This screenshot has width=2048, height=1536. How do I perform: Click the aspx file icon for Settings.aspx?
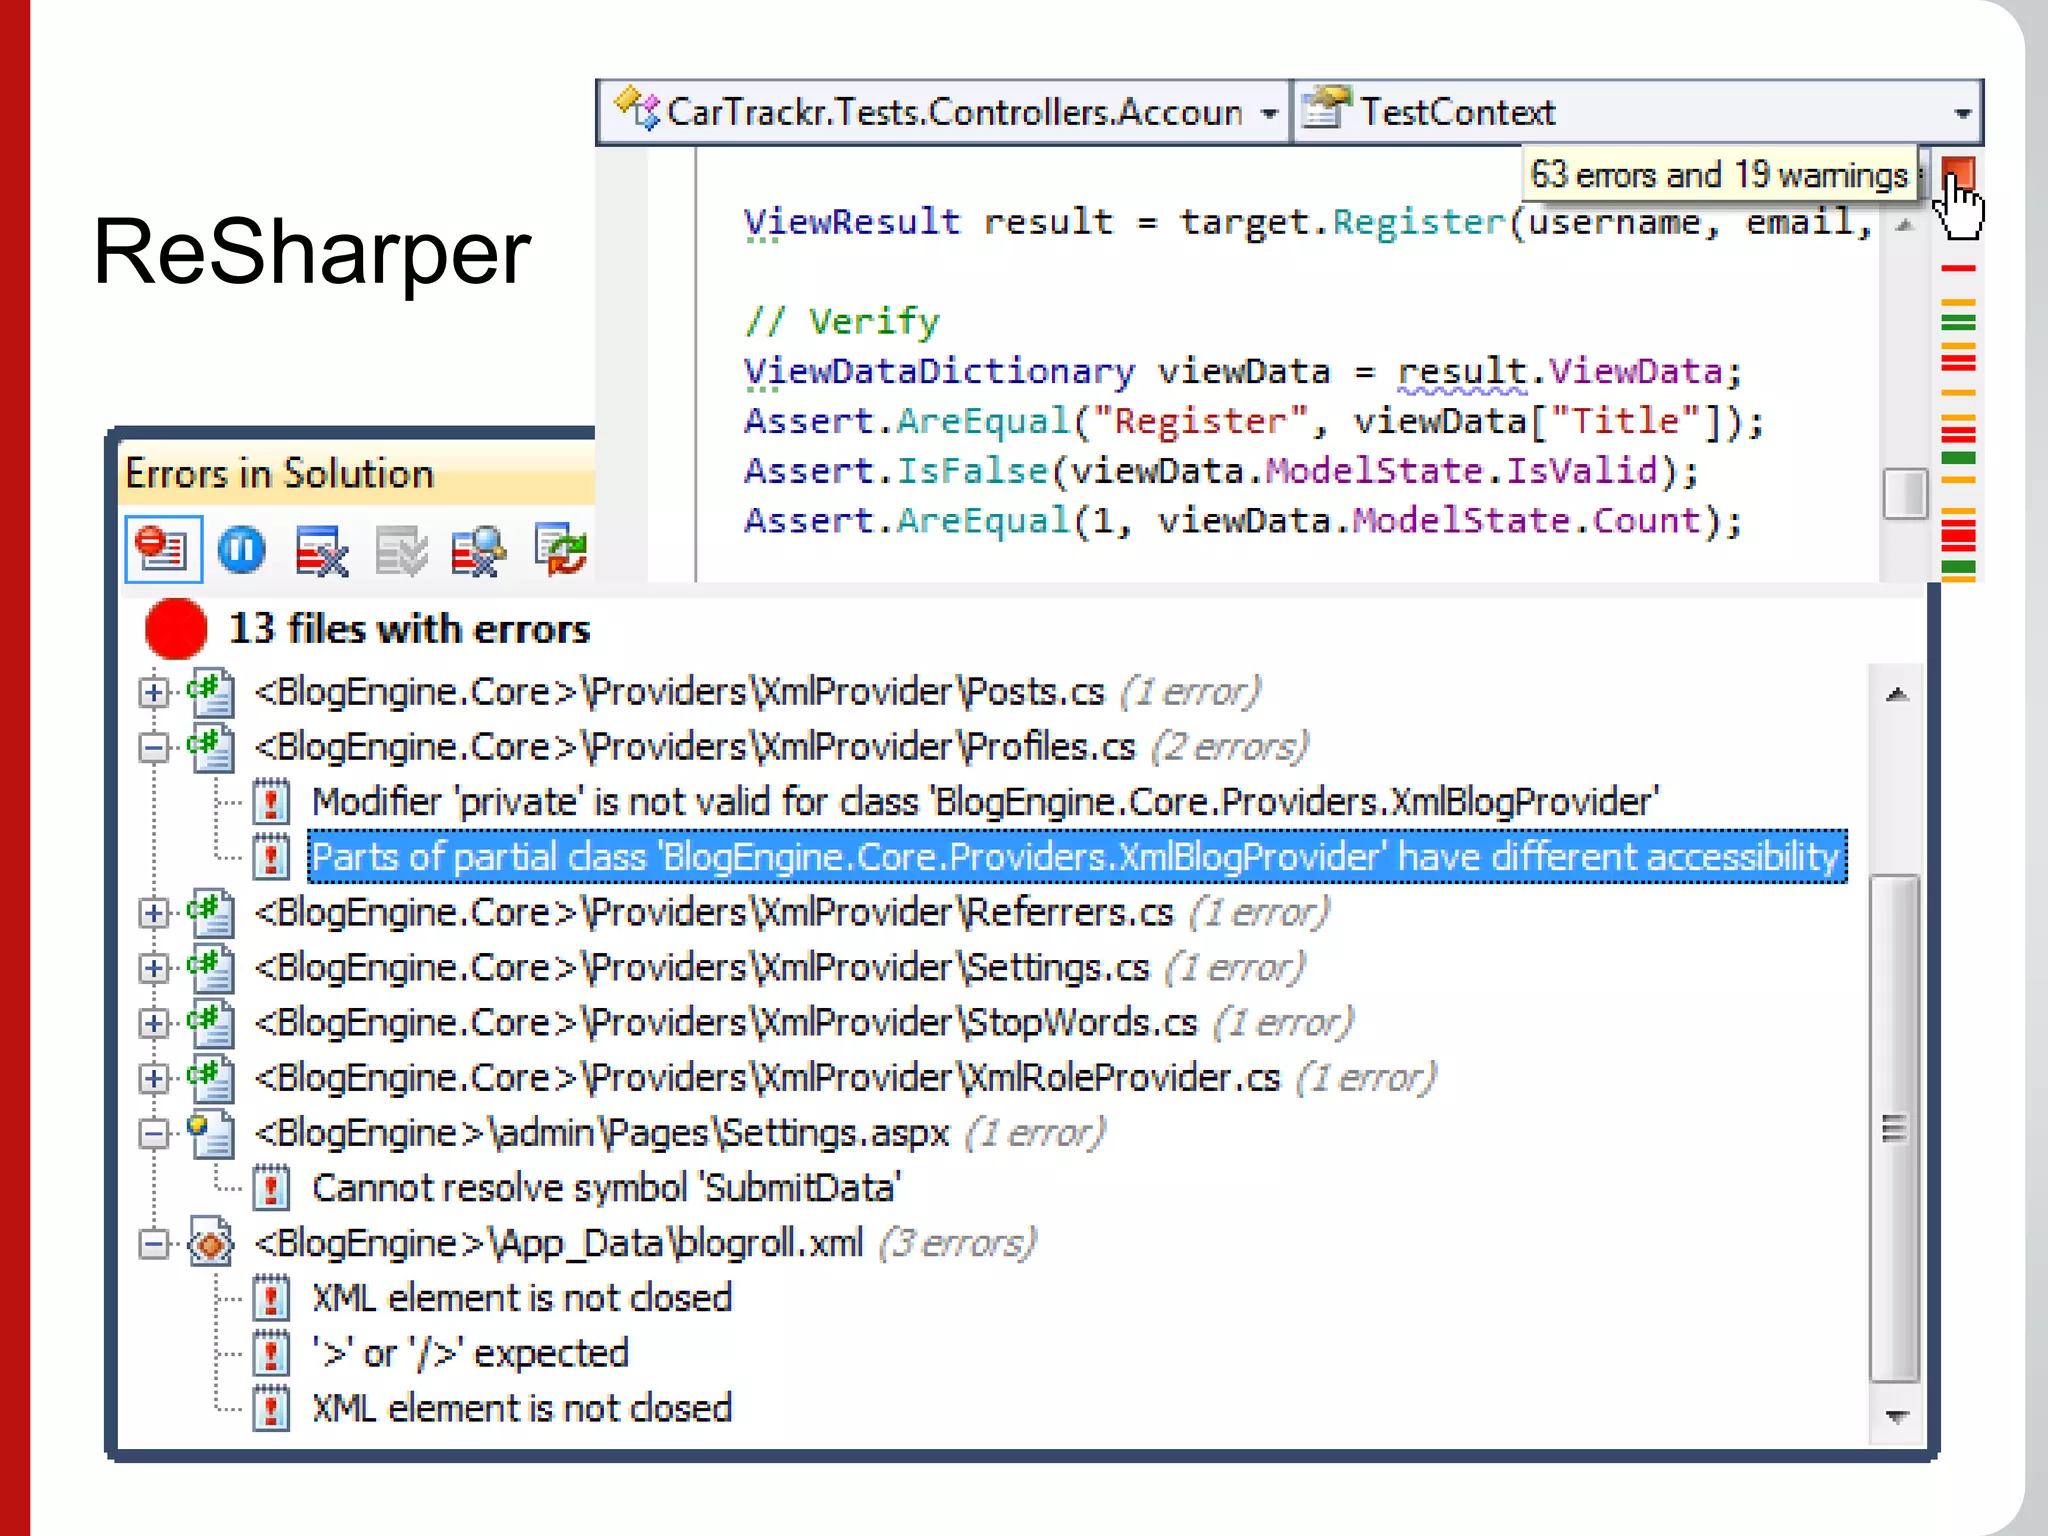pyautogui.click(x=211, y=1133)
